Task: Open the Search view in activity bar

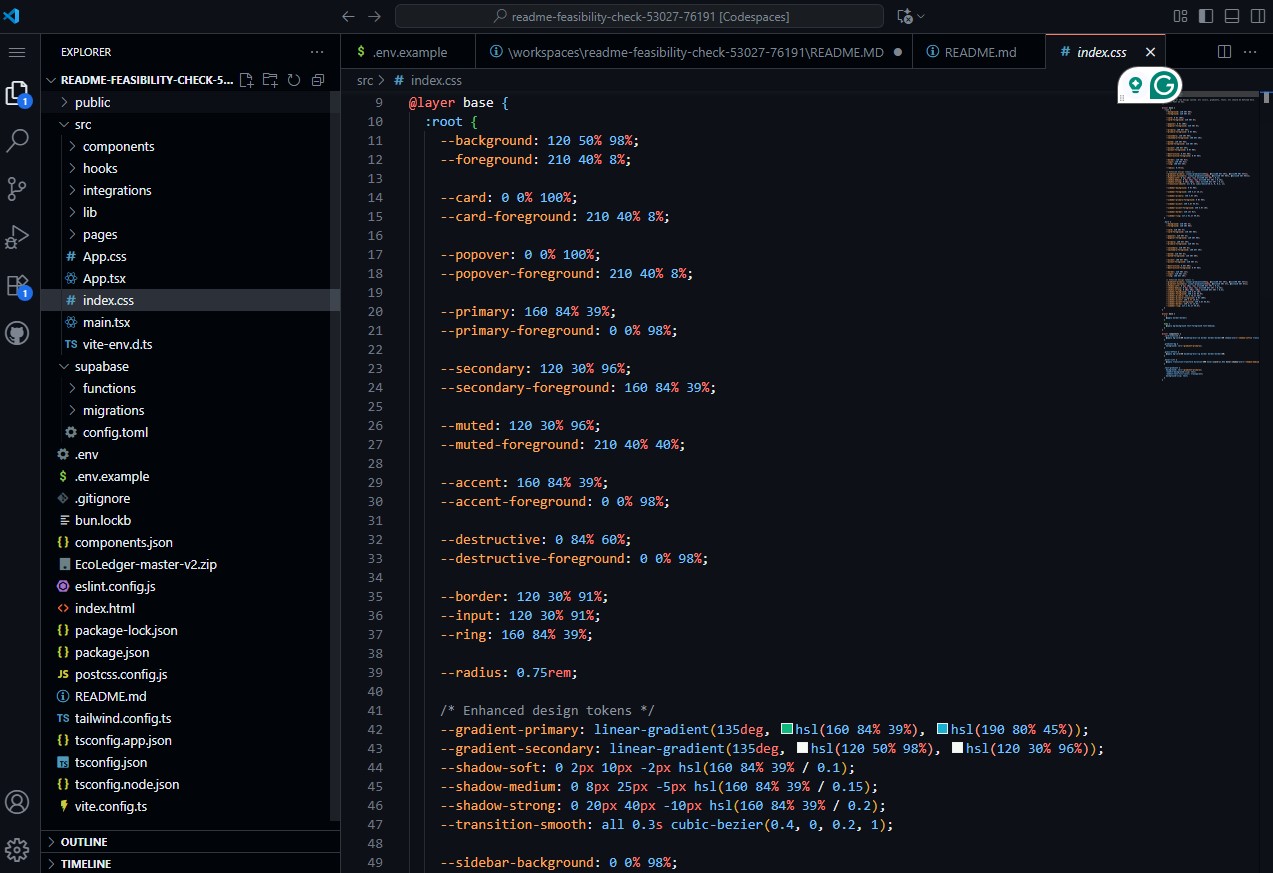Action: [x=17, y=140]
